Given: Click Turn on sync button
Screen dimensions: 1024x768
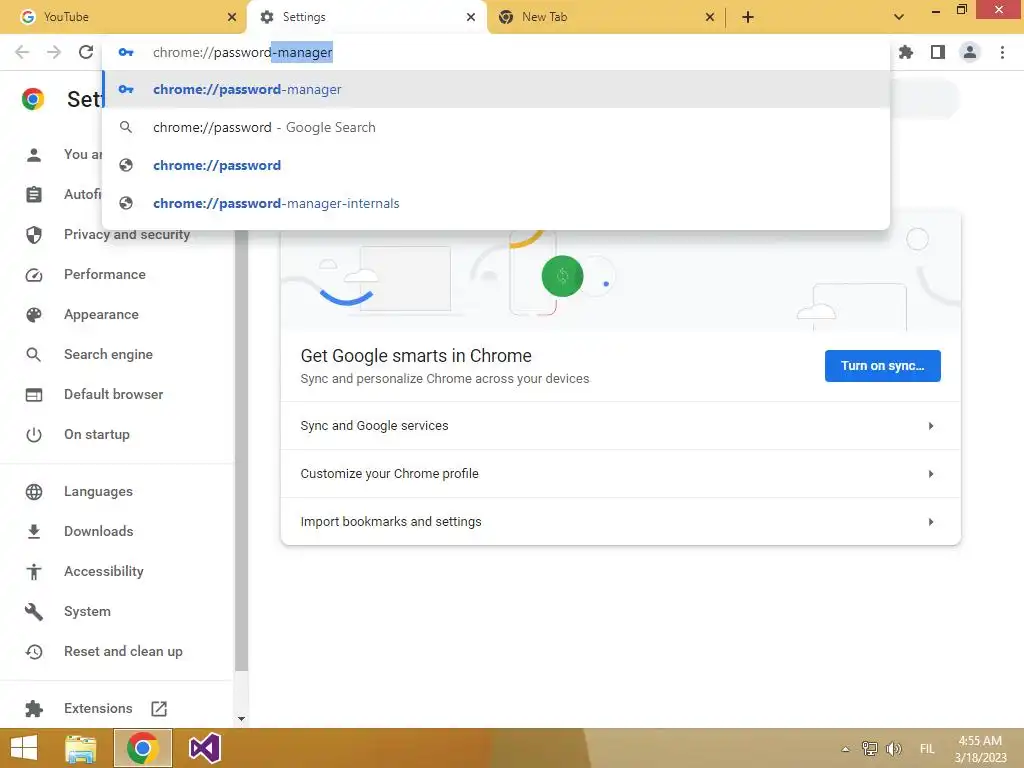Looking at the screenshot, I should pos(882,366).
